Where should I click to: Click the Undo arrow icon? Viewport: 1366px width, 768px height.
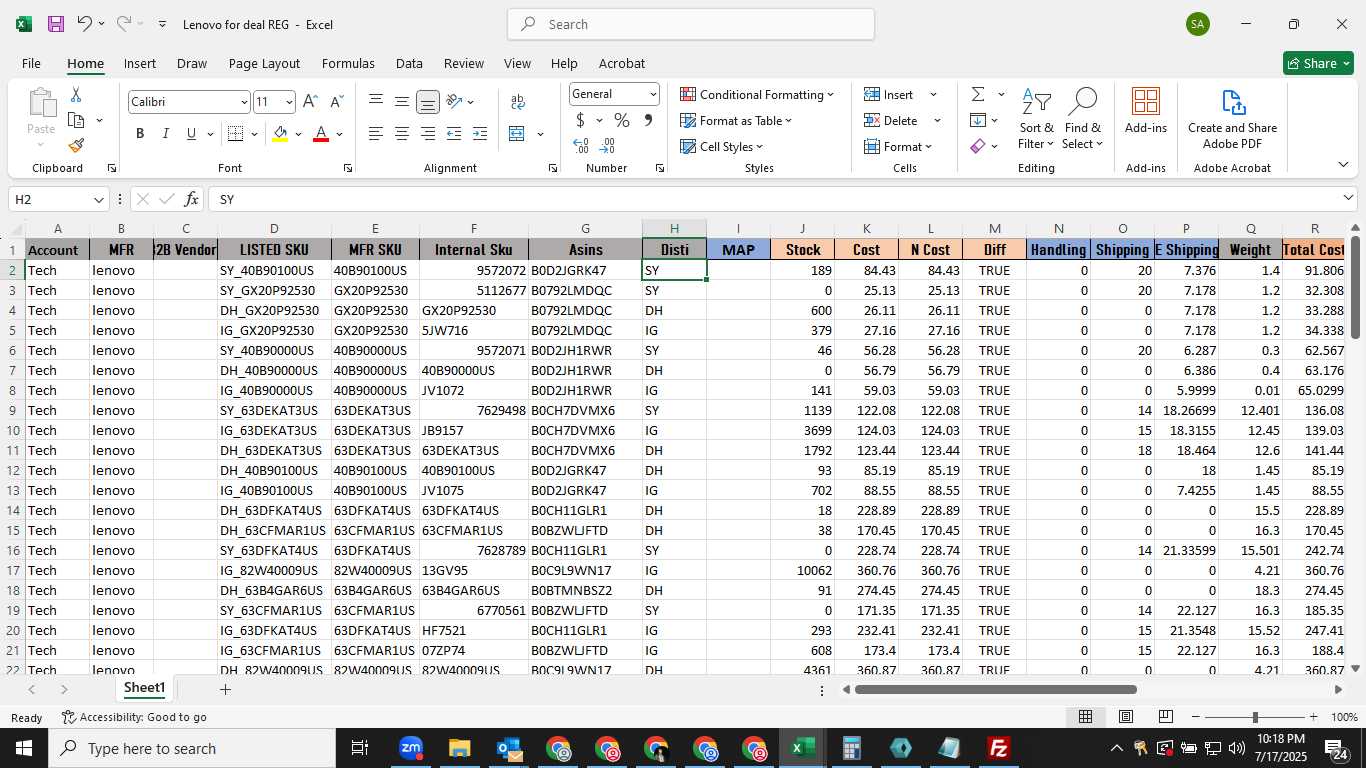point(85,24)
